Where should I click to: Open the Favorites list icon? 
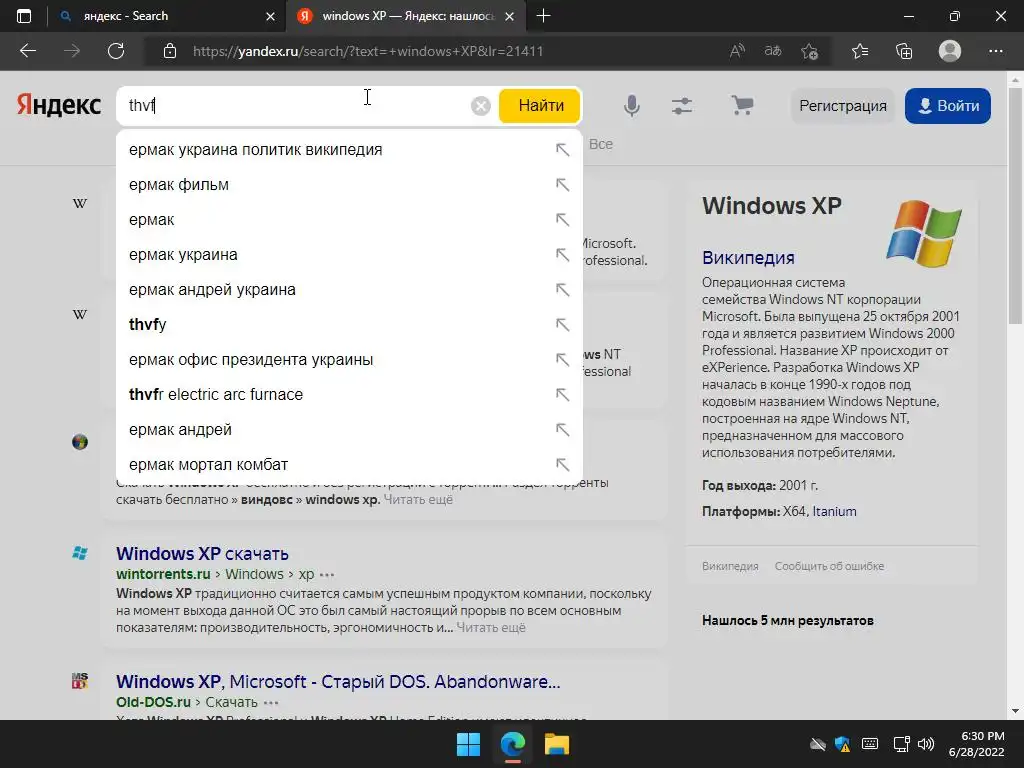click(x=860, y=51)
